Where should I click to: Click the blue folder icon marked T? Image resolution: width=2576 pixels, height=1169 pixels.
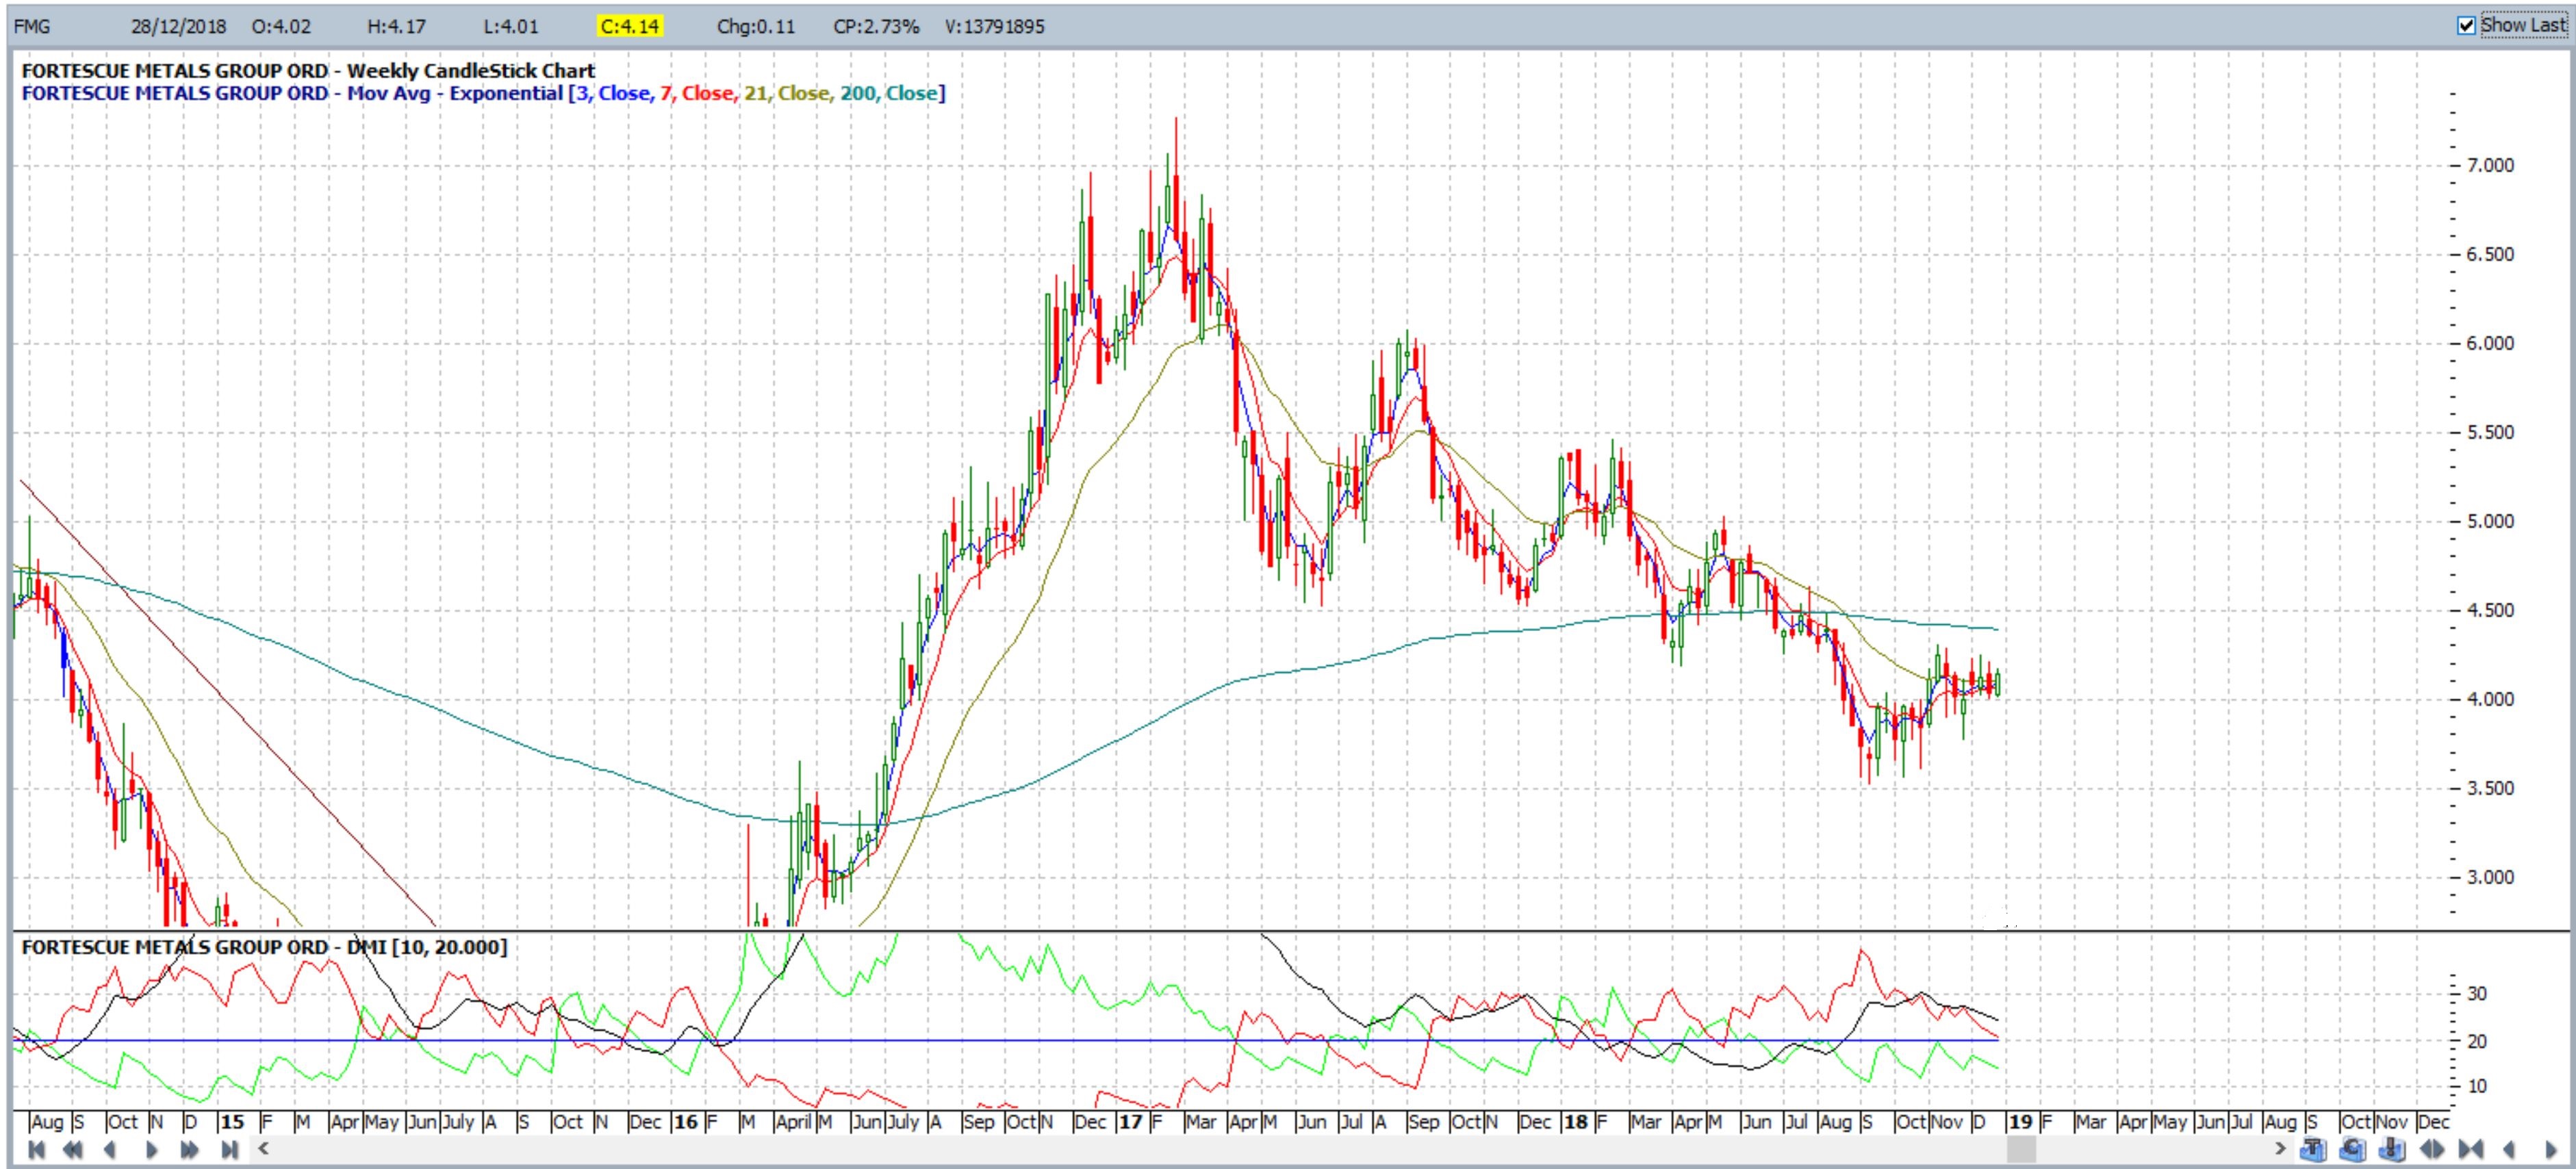(2314, 1149)
